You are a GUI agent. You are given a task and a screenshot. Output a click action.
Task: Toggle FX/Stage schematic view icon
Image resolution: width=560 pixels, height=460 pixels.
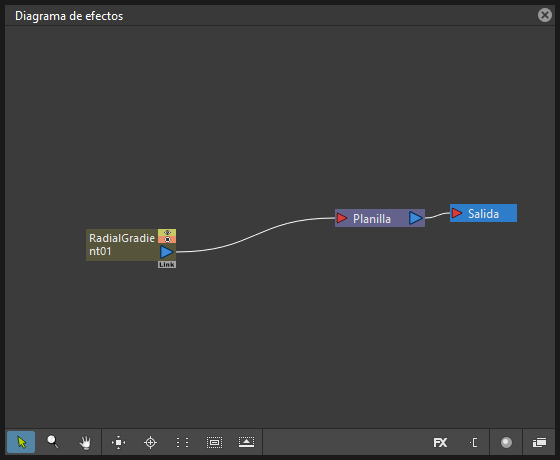(x=539, y=442)
